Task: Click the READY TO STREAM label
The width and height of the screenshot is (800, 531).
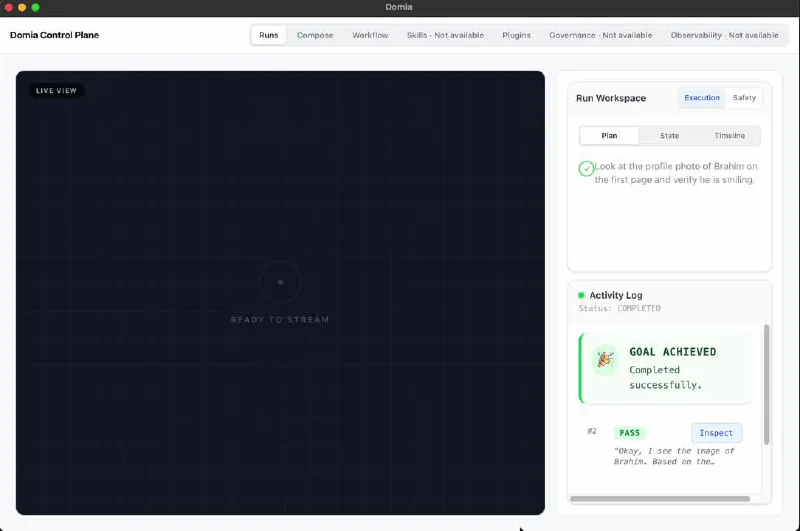Action: tap(280, 320)
